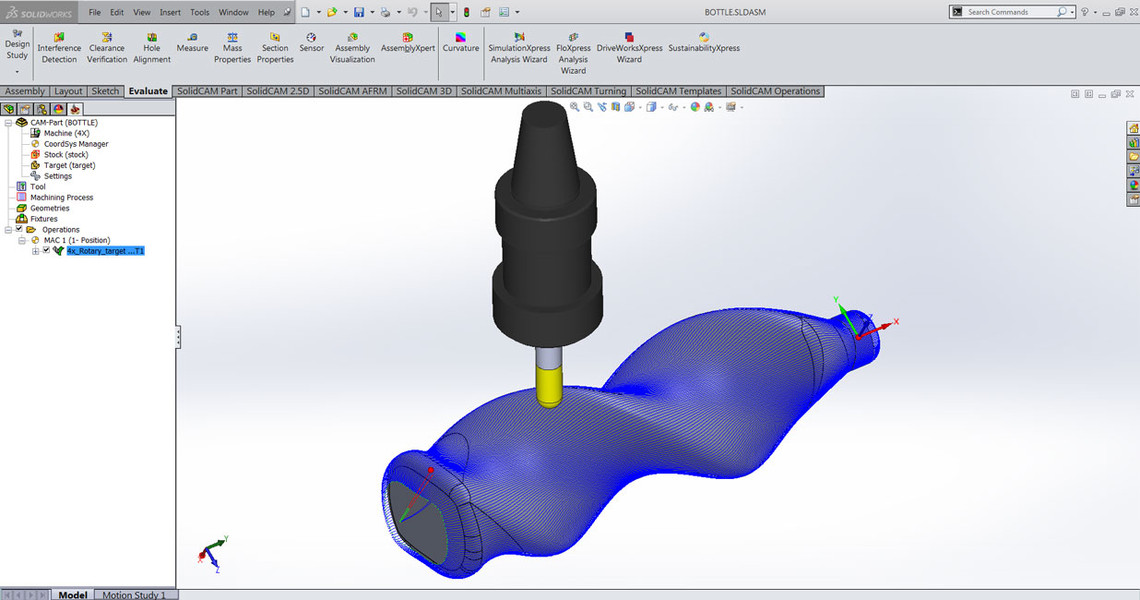Click Zoom to Fit in view toolbar
This screenshot has height=600, width=1140.
coord(574,107)
